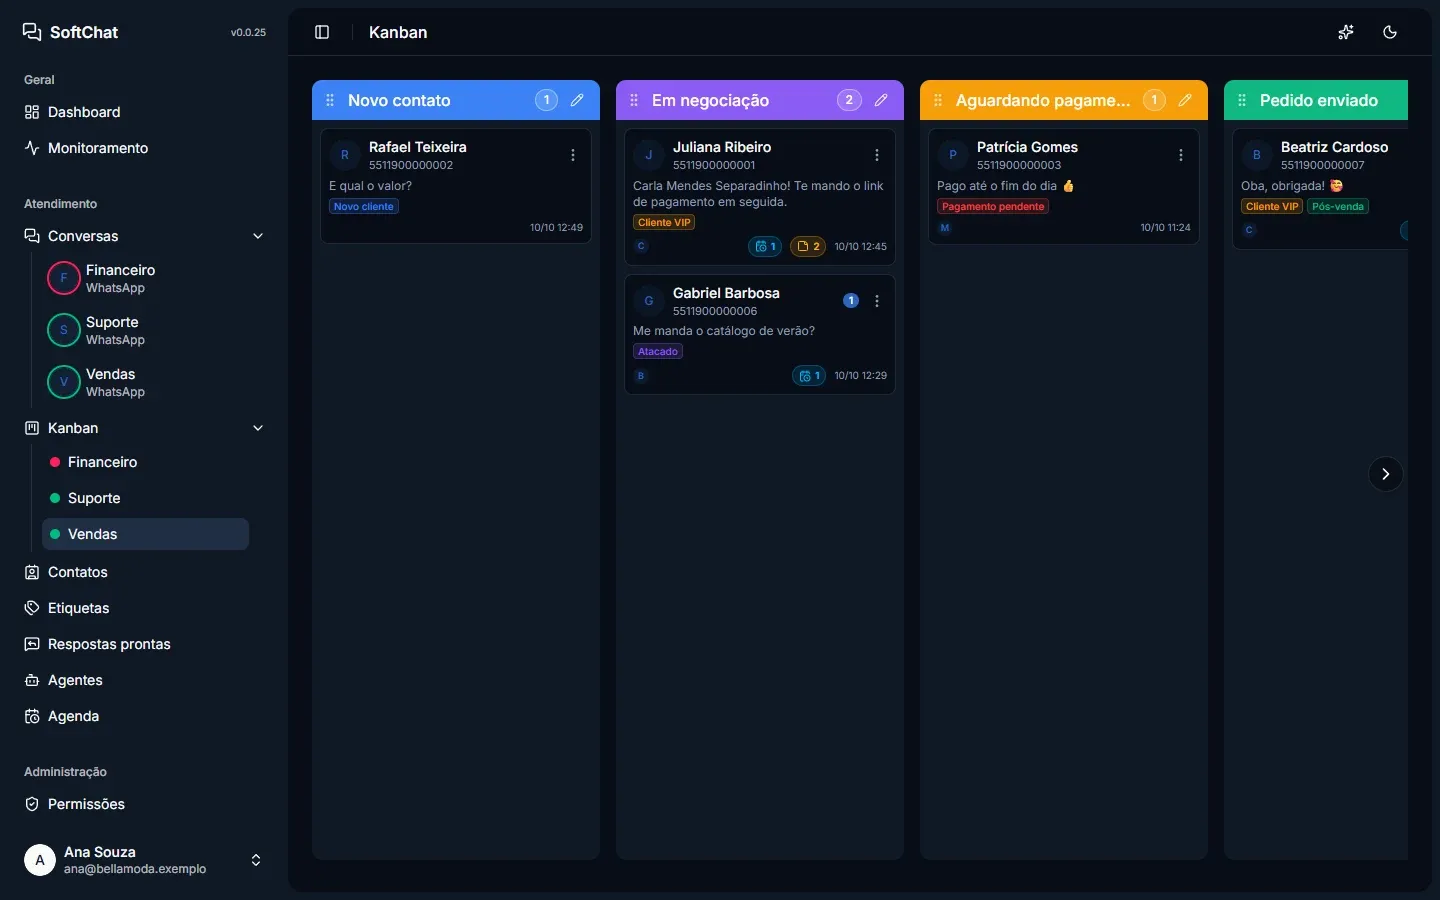This screenshot has height=900, width=1440.
Task: Go to Monitoramento
Action: point(144,148)
